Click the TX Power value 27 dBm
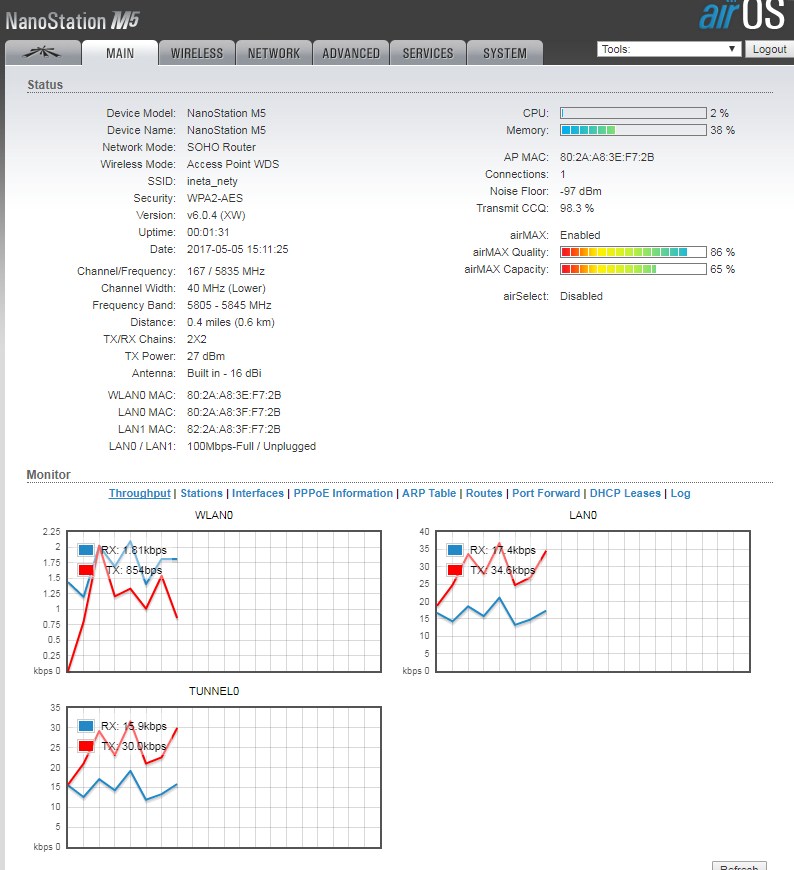The image size is (794, 870). pyautogui.click(x=206, y=356)
